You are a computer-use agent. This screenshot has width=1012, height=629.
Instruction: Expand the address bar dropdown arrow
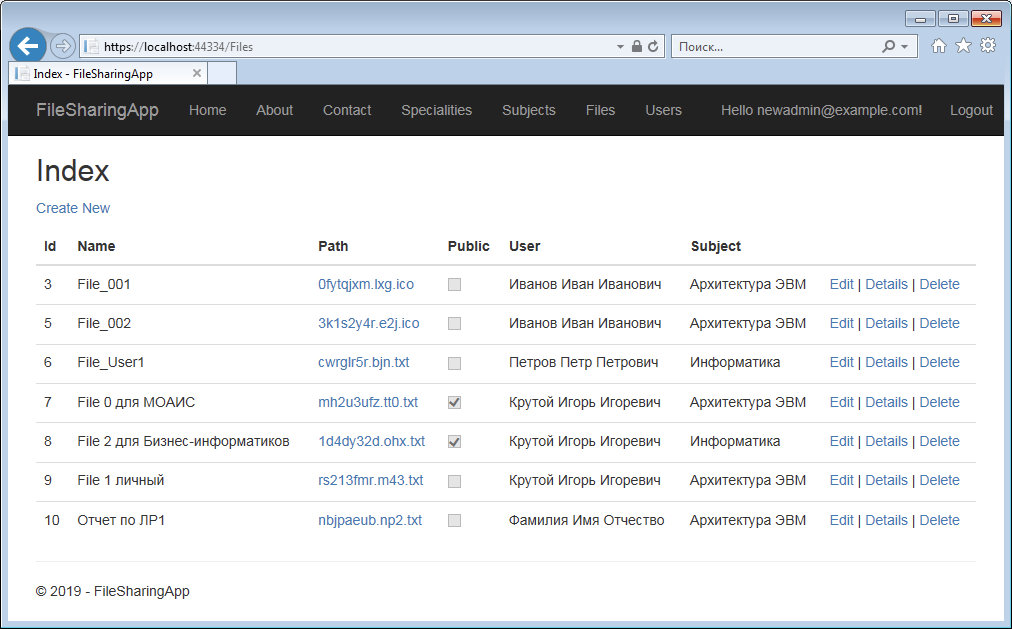click(x=620, y=45)
